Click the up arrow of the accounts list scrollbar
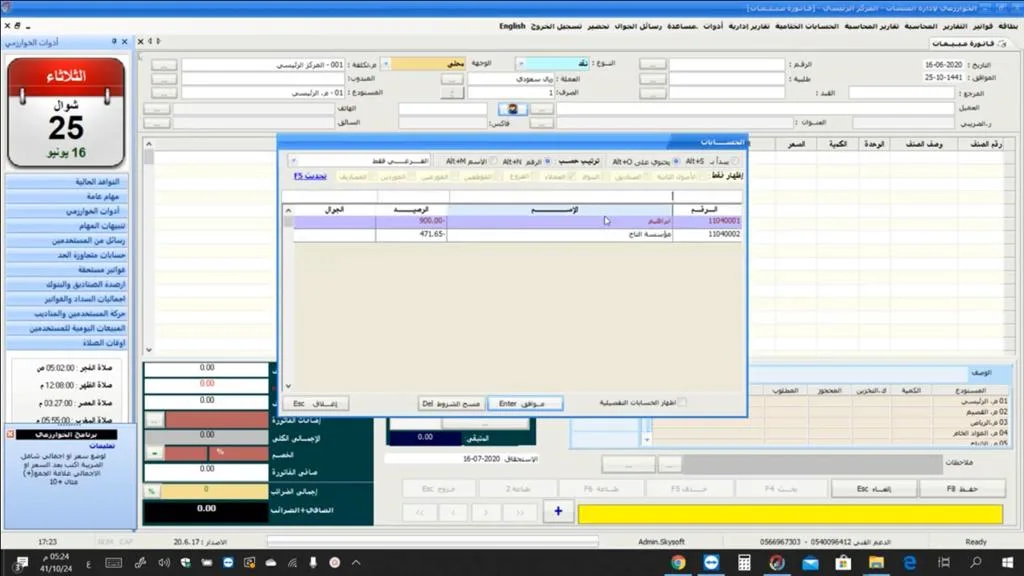This screenshot has height=576, width=1024. coord(288,210)
